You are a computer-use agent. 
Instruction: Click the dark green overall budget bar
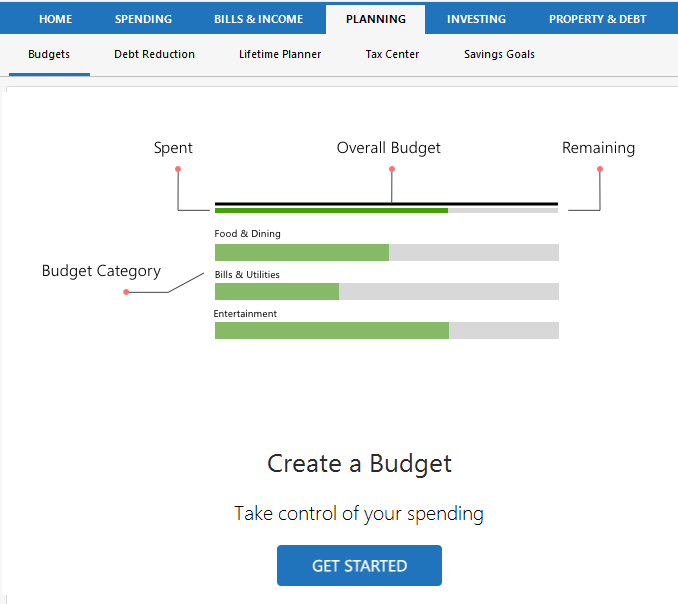[x=331, y=210]
